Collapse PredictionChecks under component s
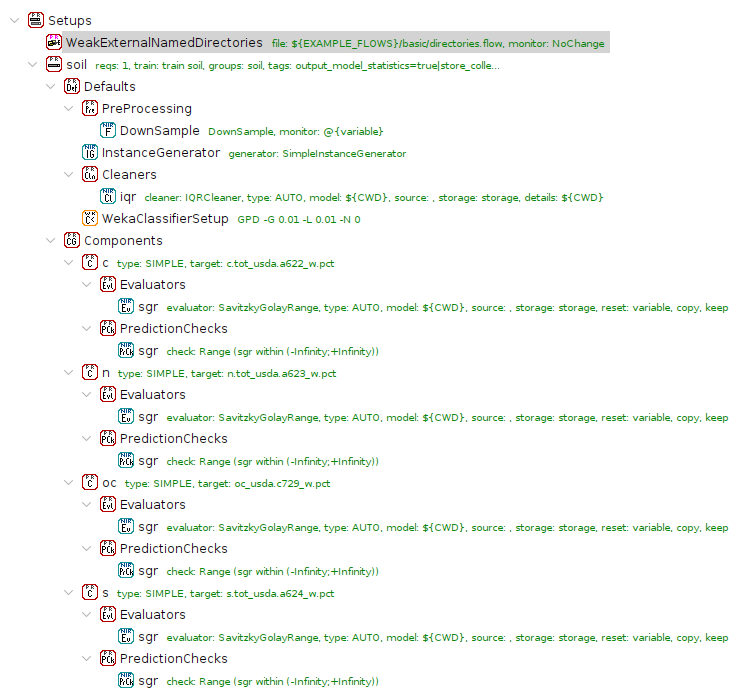 point(86,658)
